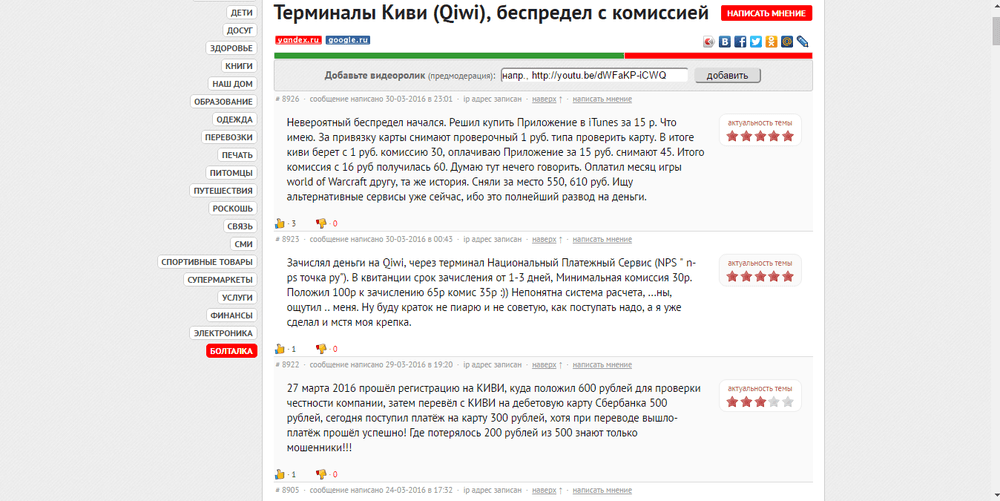The image size is (1000, 501).
Task: Open the ОБРАЗОВАНИЕ category
Action: coord(223,102)
